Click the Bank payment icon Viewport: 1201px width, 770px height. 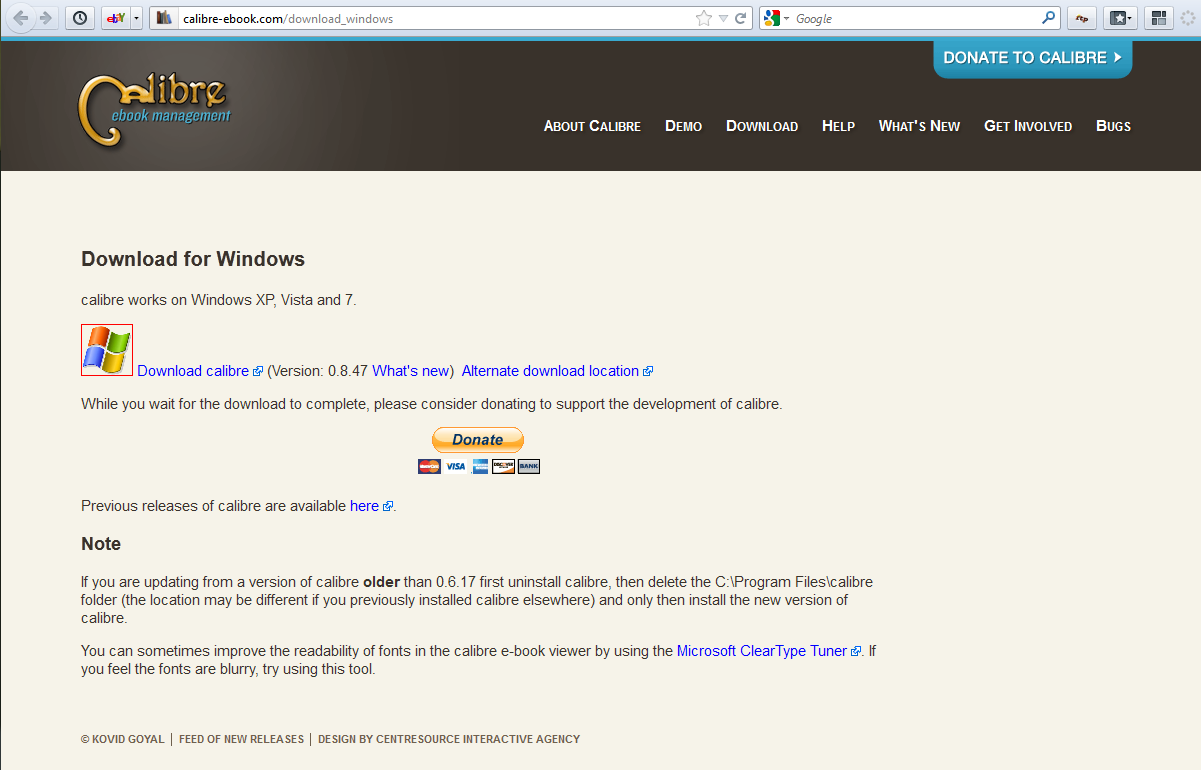(529, 466)
